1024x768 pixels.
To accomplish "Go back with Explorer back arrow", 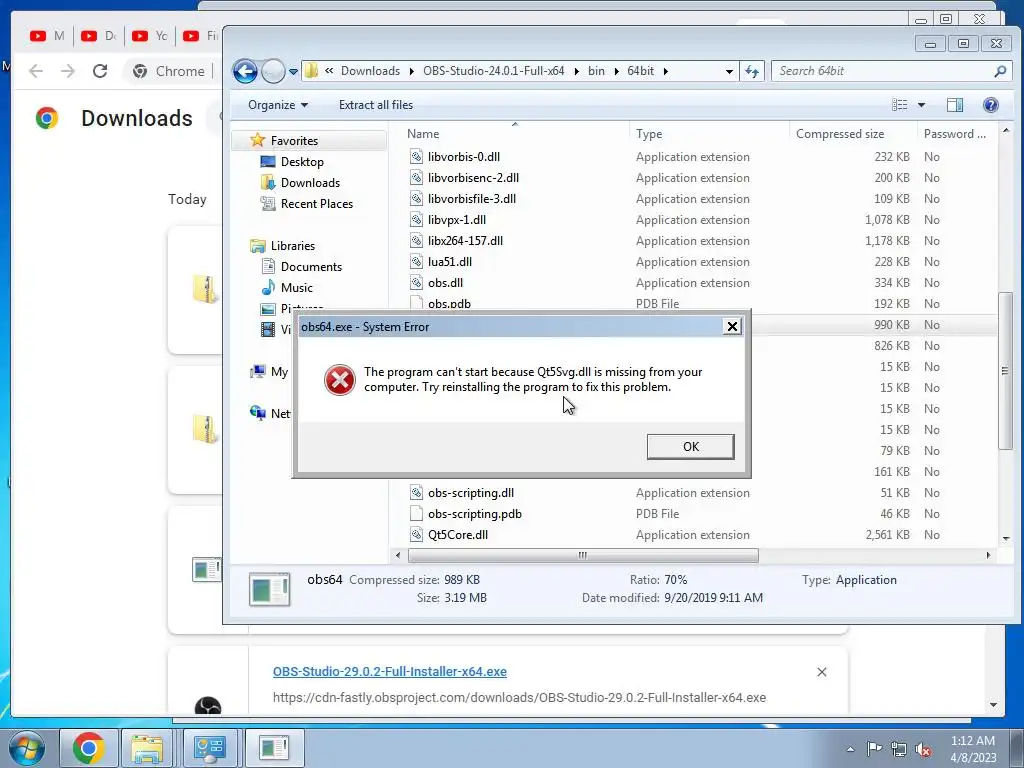I will pyautogui.click(x=246, y=71).
